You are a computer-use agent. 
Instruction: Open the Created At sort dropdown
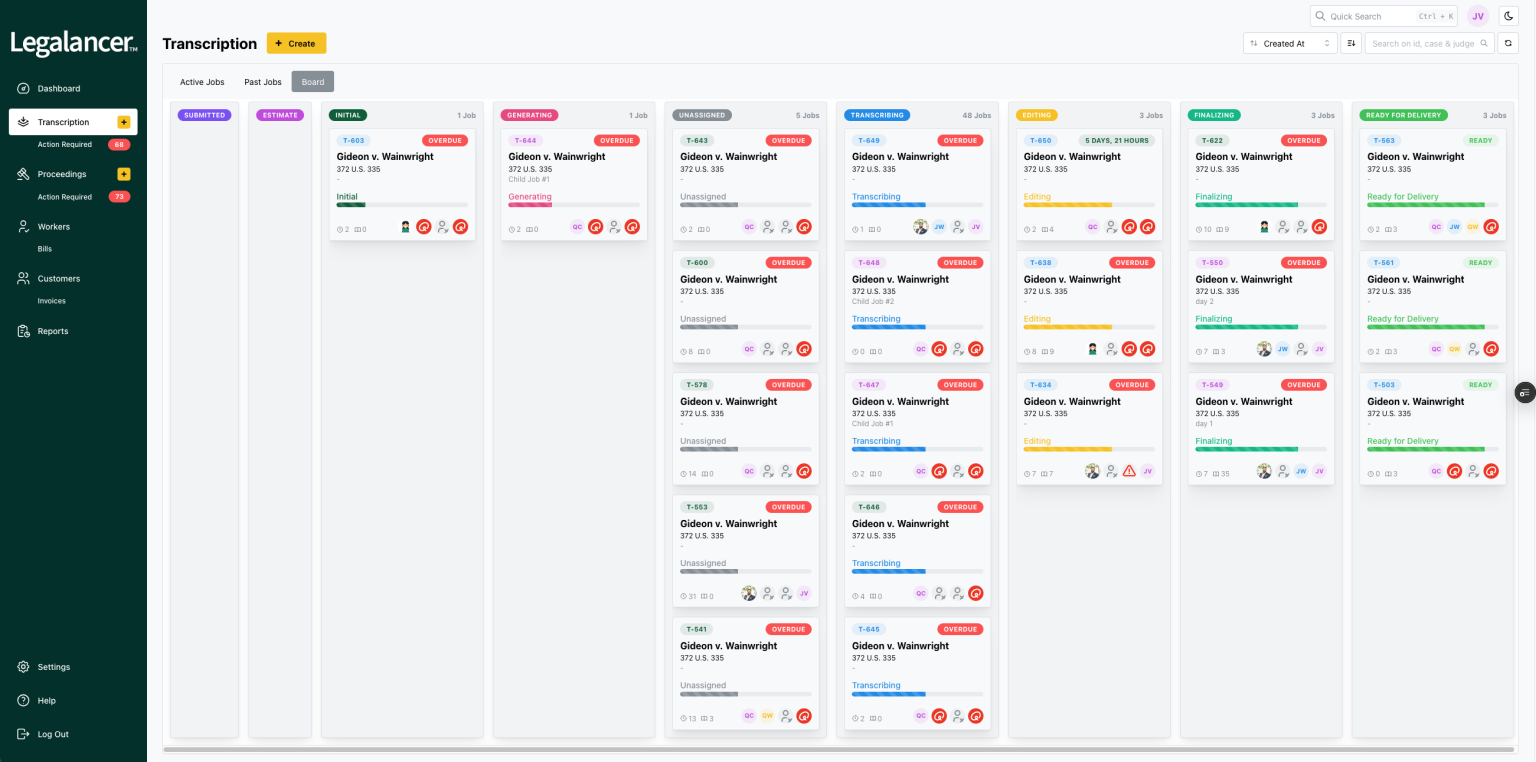(x=1290, y=43)
